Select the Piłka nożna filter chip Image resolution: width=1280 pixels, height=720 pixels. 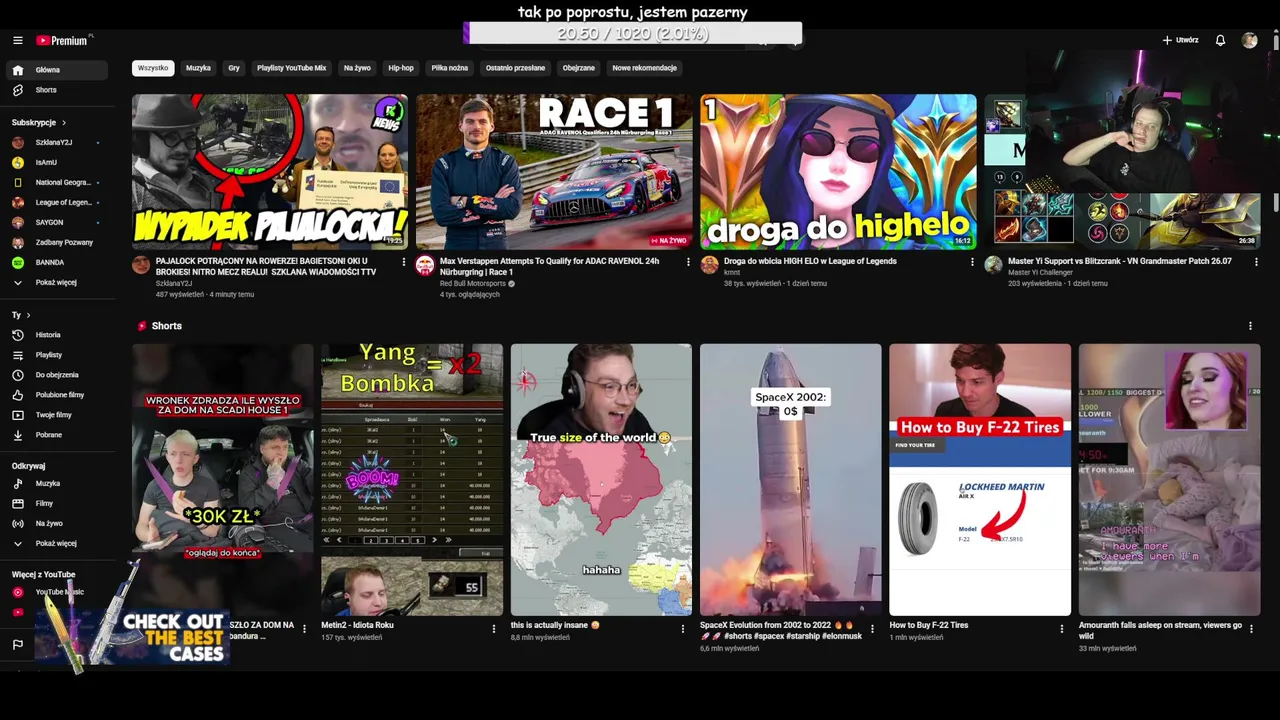tap(450, 68)
